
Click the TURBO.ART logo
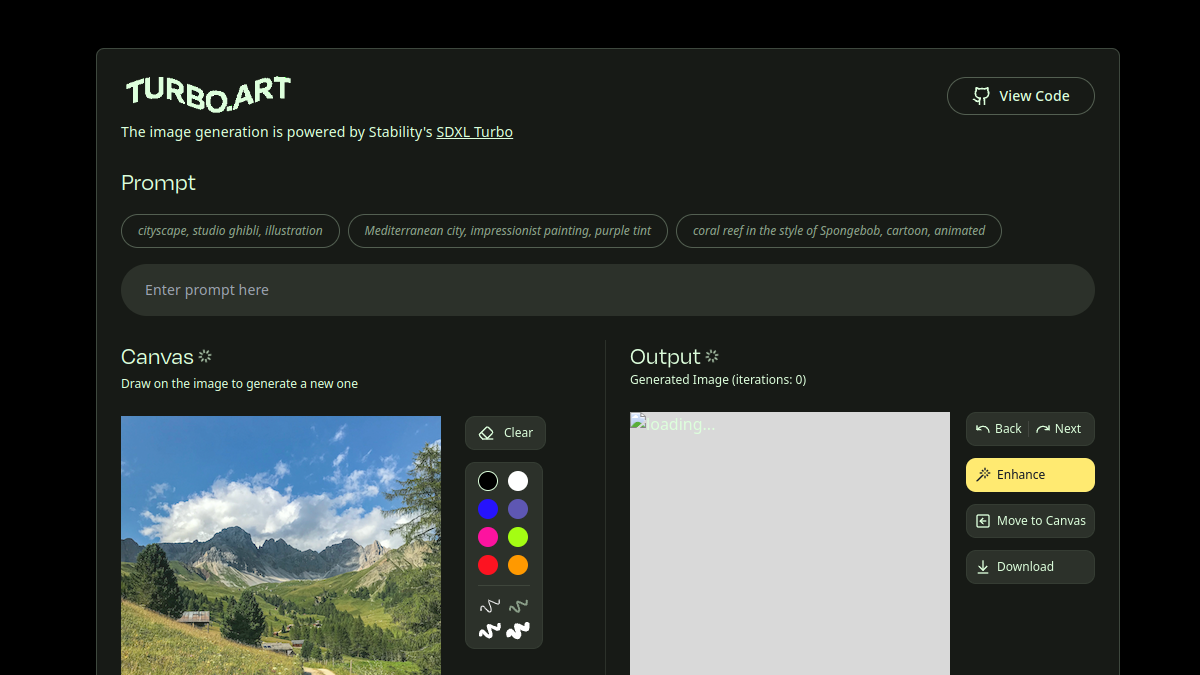point(208,94)
